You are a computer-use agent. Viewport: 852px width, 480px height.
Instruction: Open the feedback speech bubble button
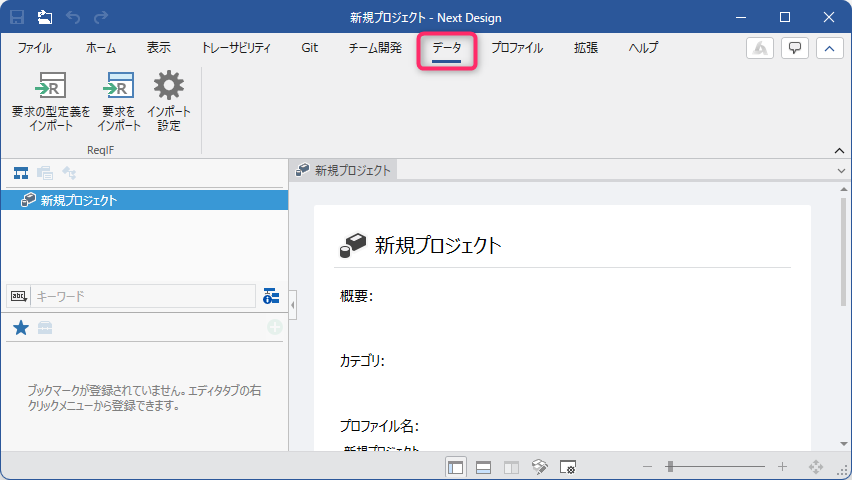tap(795, 48)
